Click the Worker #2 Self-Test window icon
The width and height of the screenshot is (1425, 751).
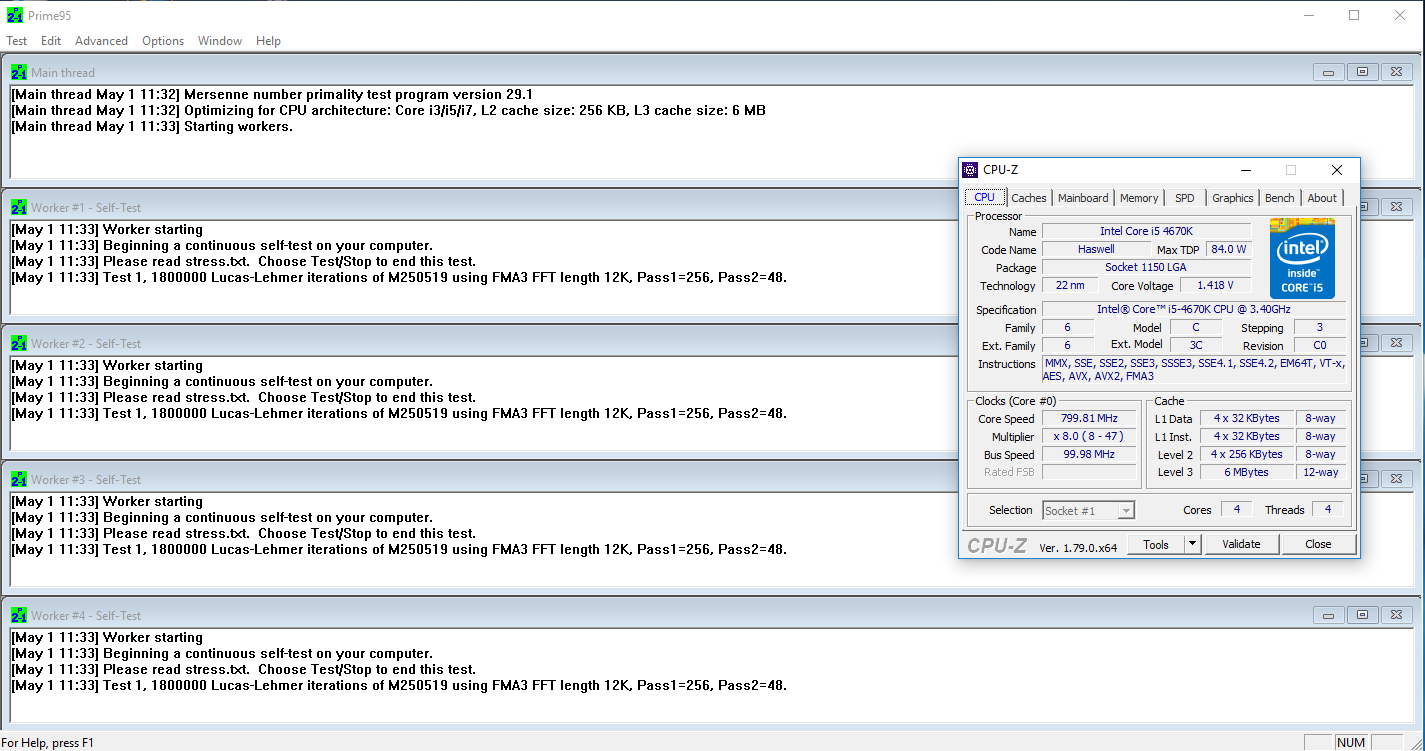[19, 343]
